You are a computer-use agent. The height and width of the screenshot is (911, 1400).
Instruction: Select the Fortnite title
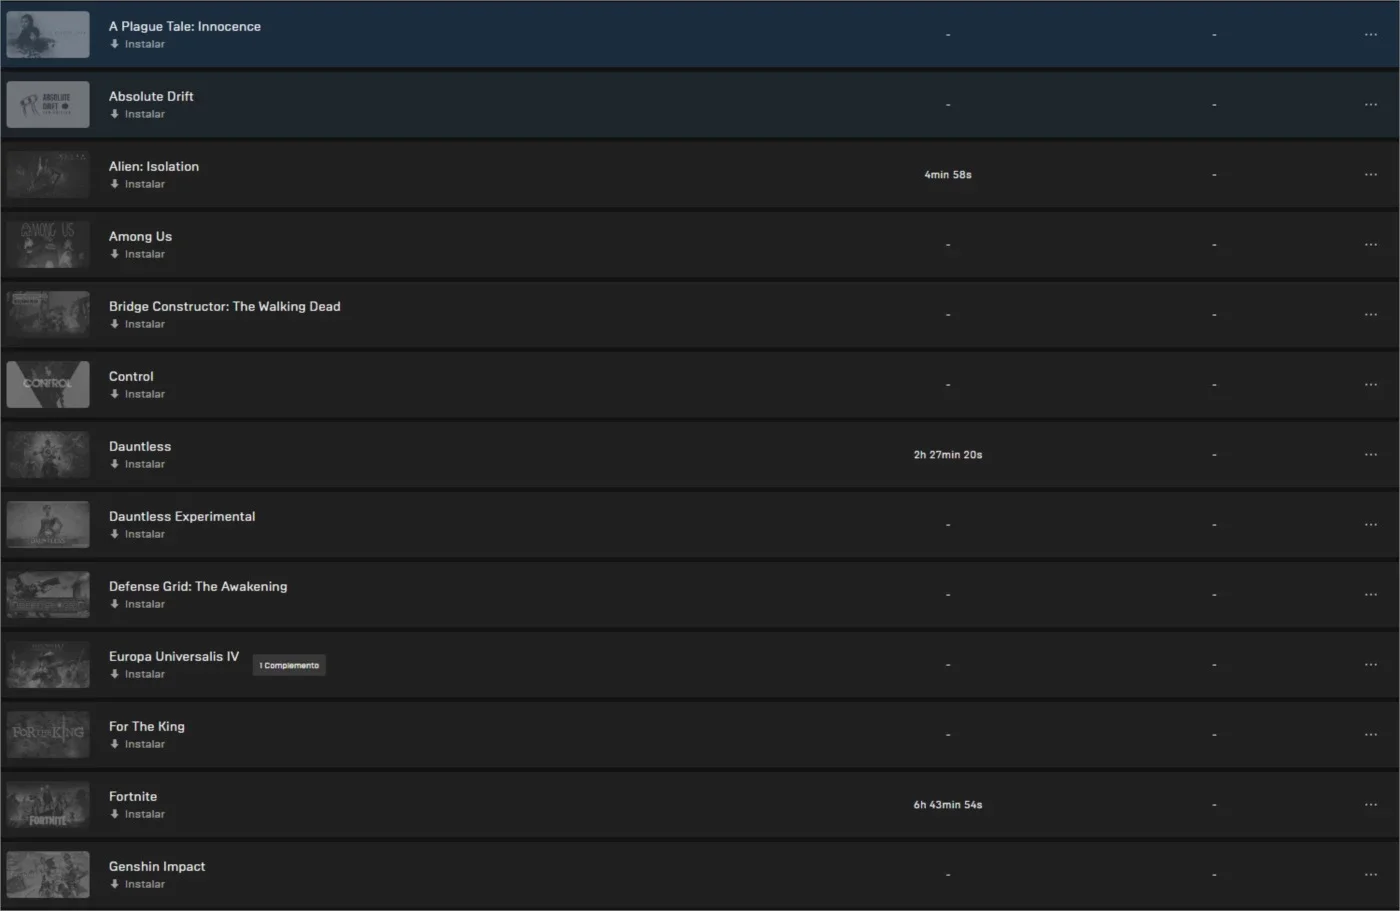click(133, 796)
